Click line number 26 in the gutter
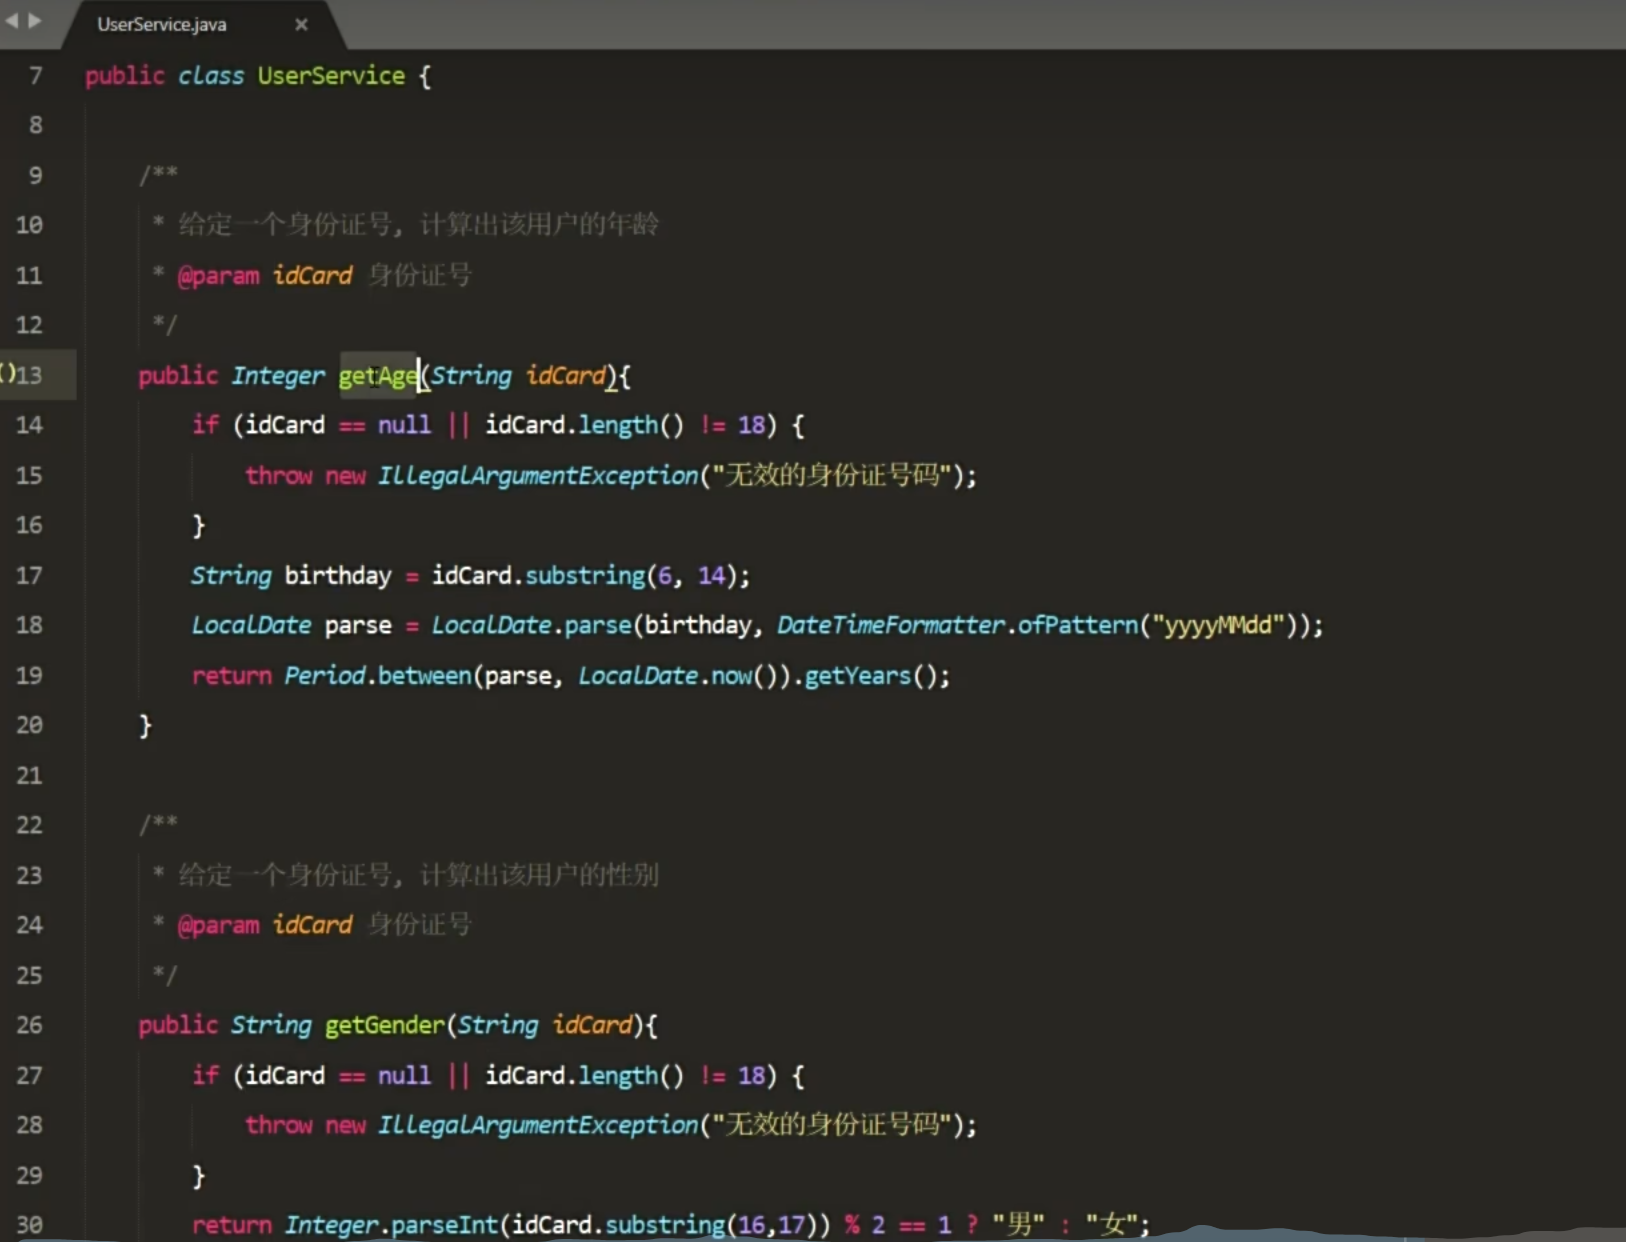 tap(30, 1025)
